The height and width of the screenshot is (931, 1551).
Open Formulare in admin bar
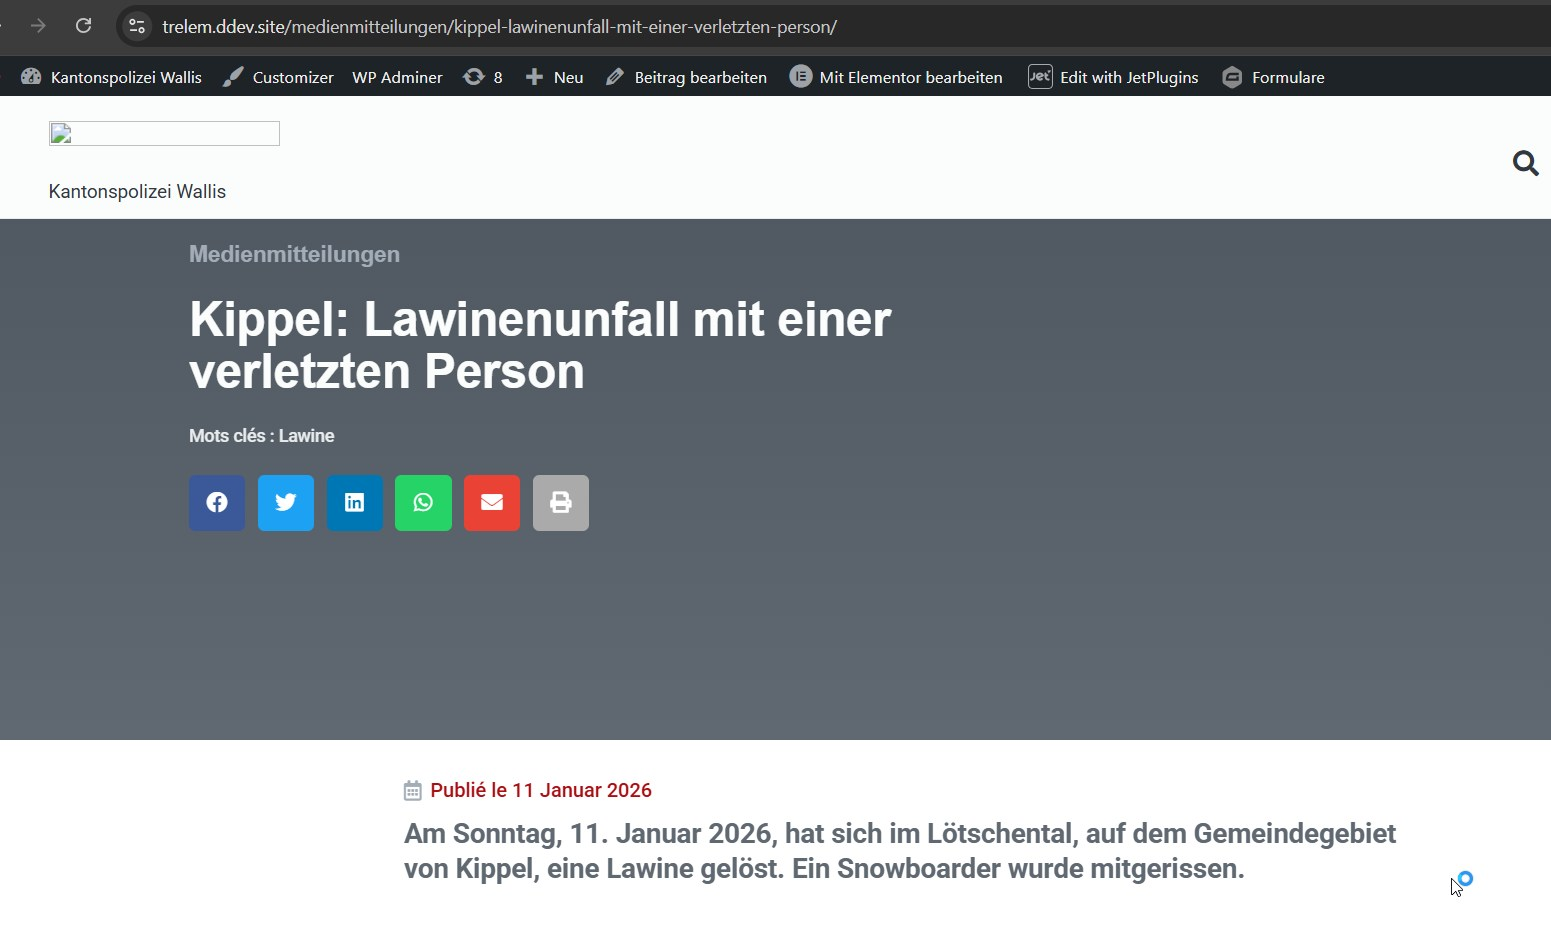[1274, 77]
